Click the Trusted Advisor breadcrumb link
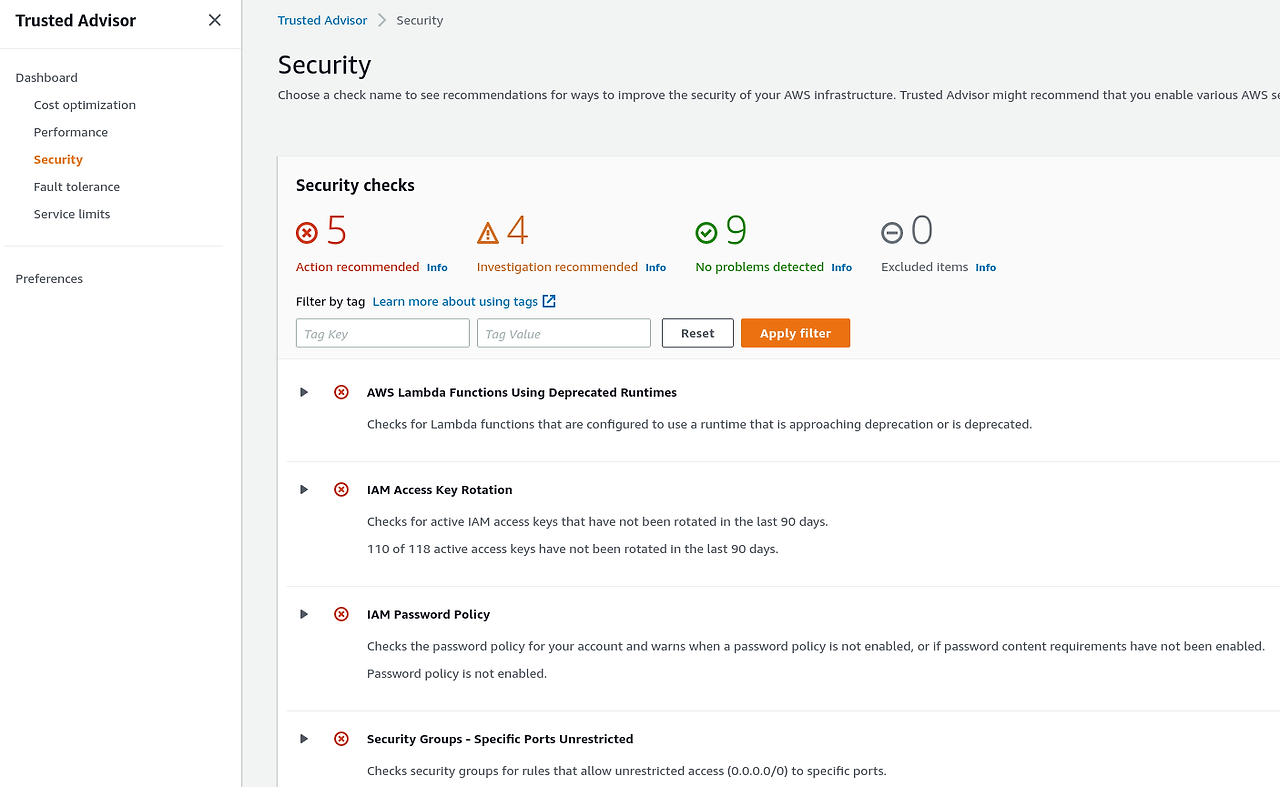The image size is (1280, 787). pyautogui.click(x=322, y=20)
